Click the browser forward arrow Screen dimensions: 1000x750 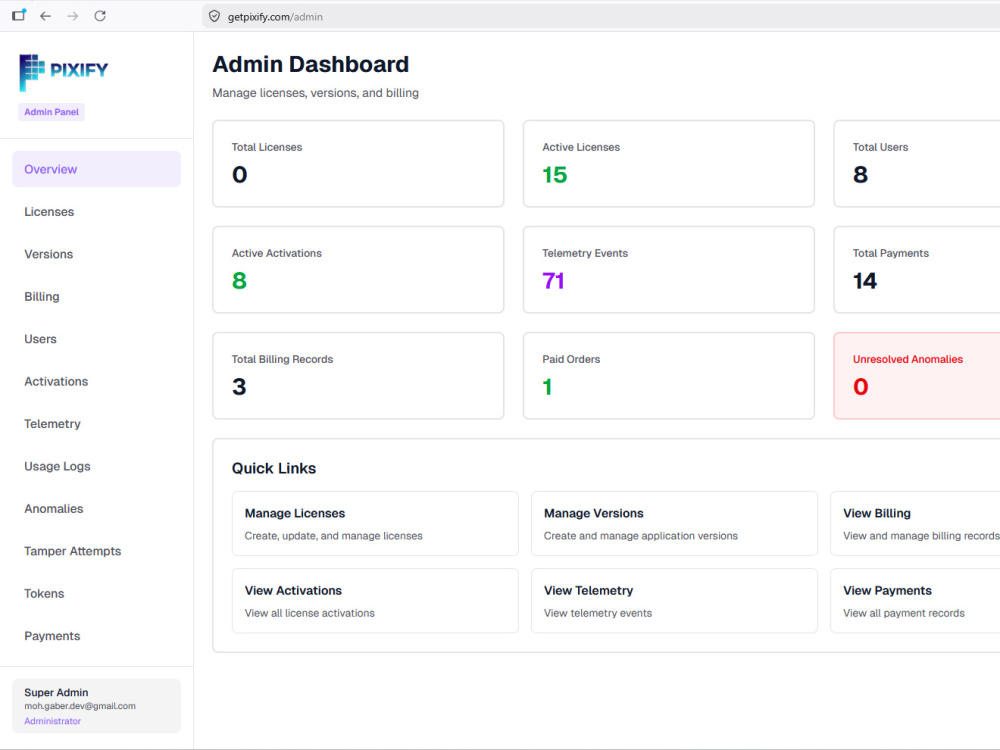coord(73,16)
